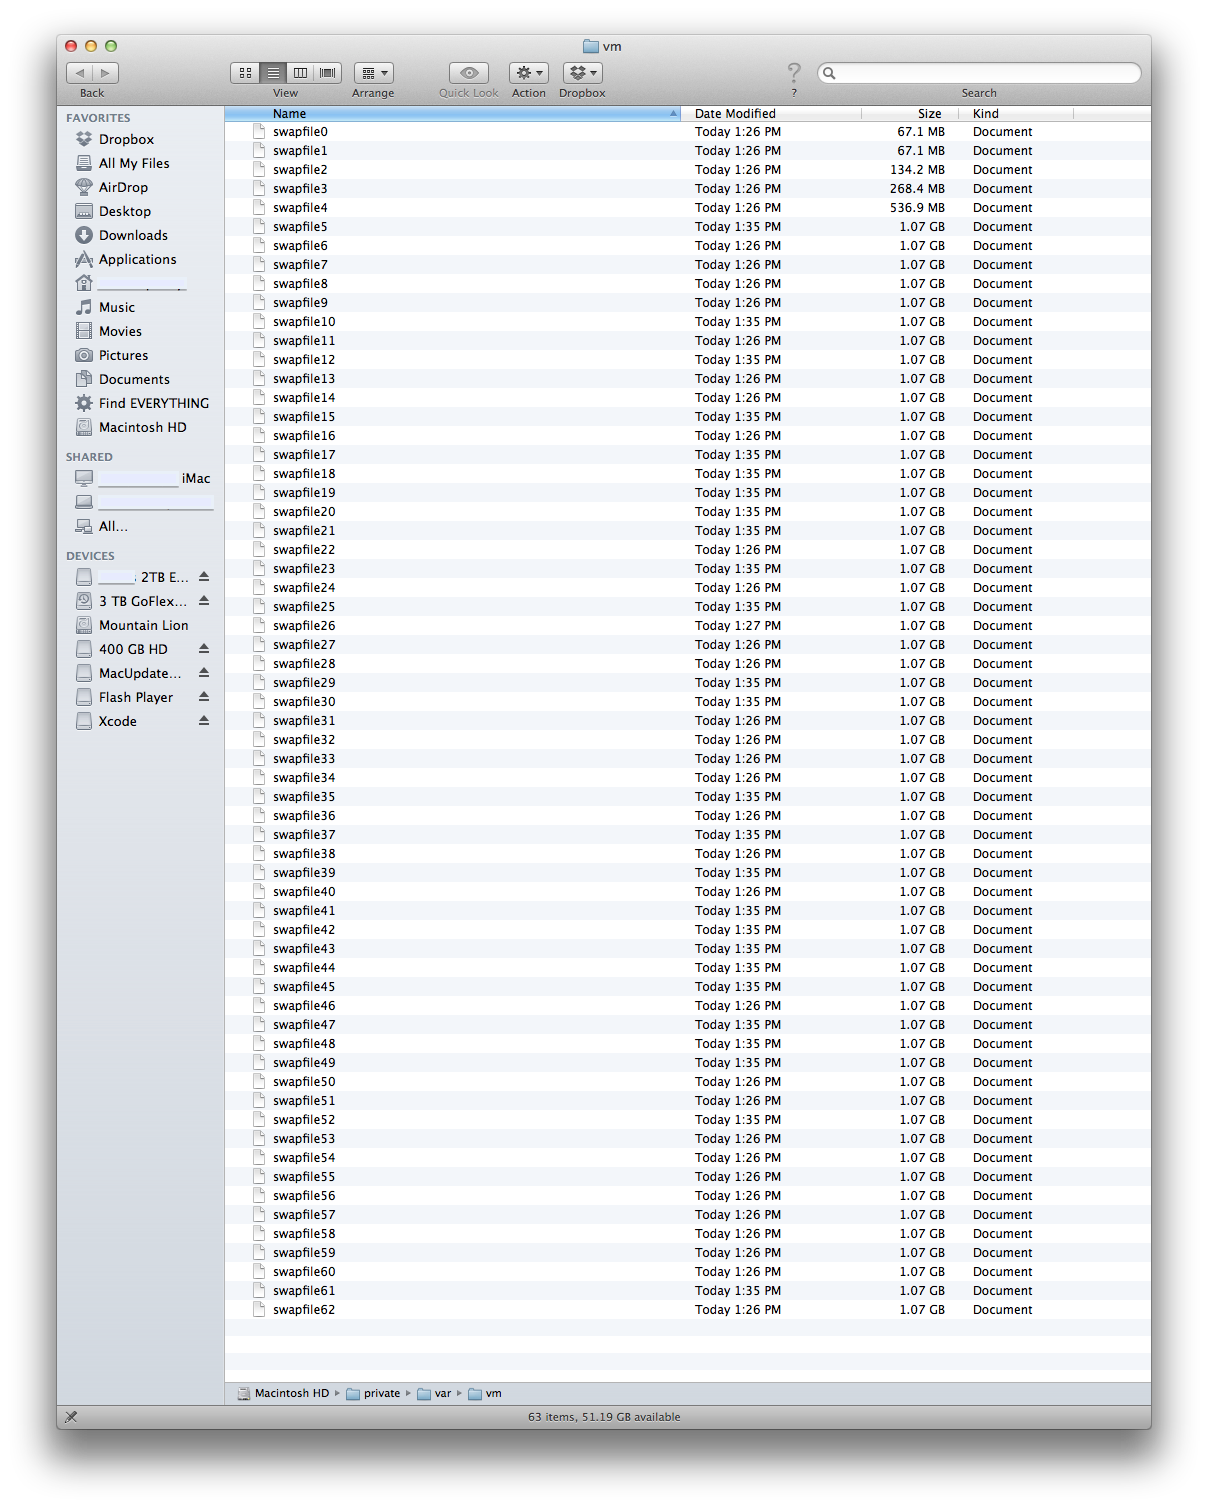Open Applications from the Favorites list

137,259
